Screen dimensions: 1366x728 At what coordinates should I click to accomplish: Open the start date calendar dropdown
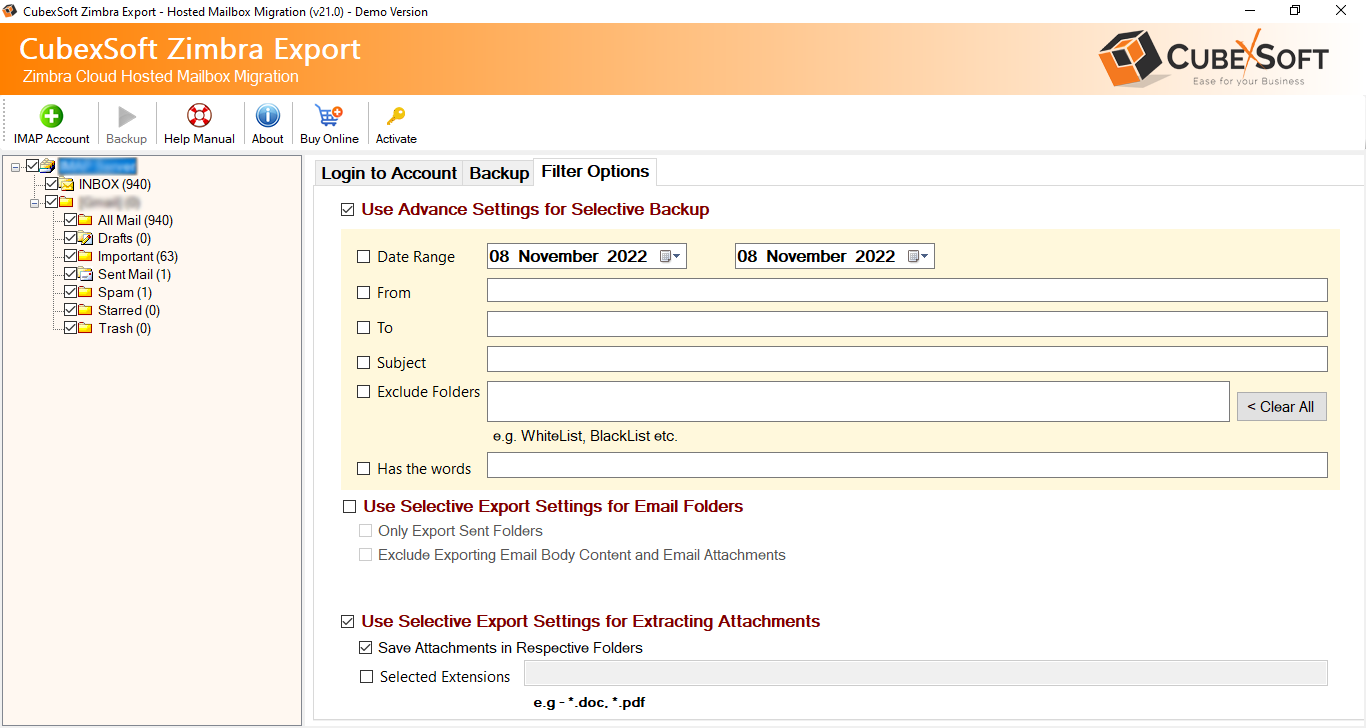point(670,257)
